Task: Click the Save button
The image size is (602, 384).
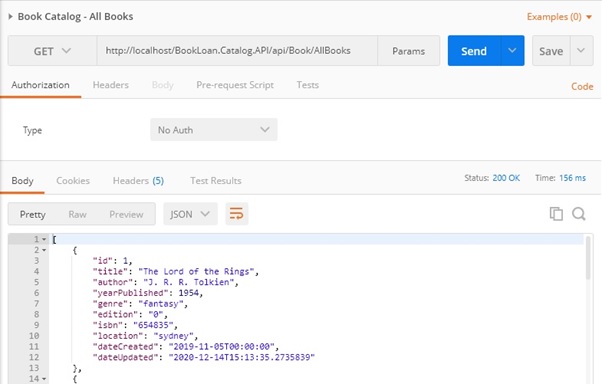Action: click(551, 51)
